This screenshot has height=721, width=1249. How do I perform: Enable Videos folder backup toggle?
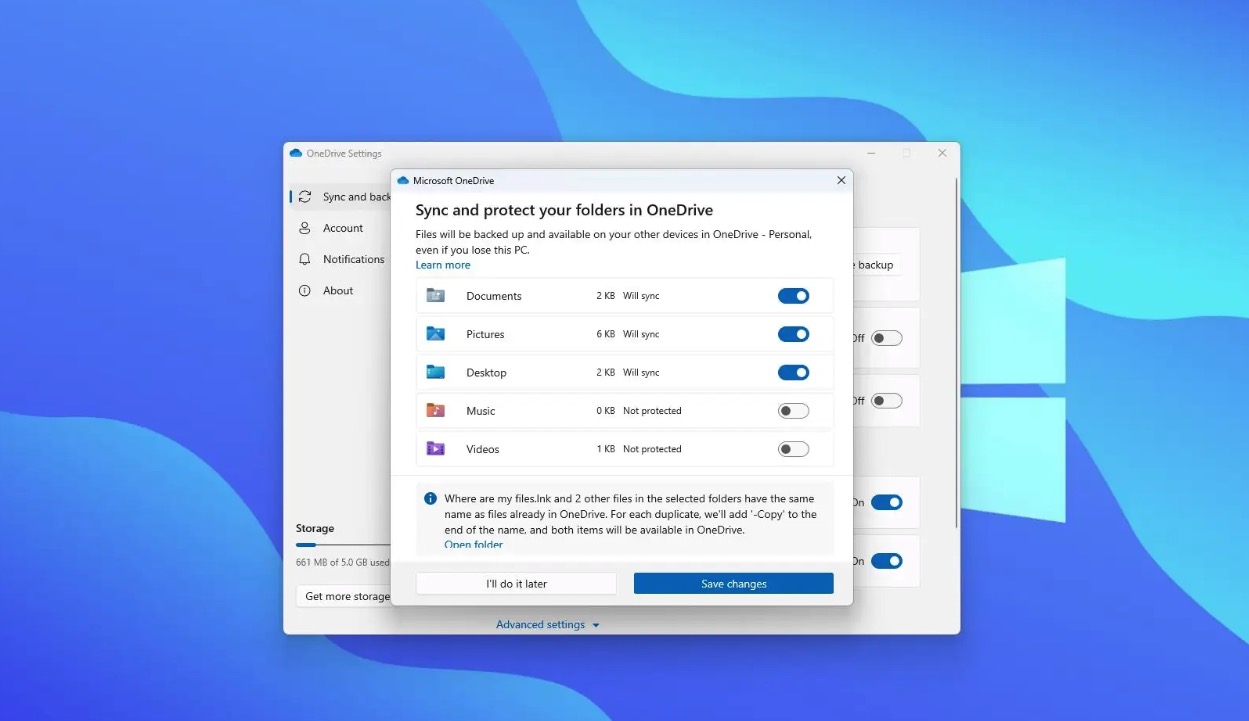793,449
